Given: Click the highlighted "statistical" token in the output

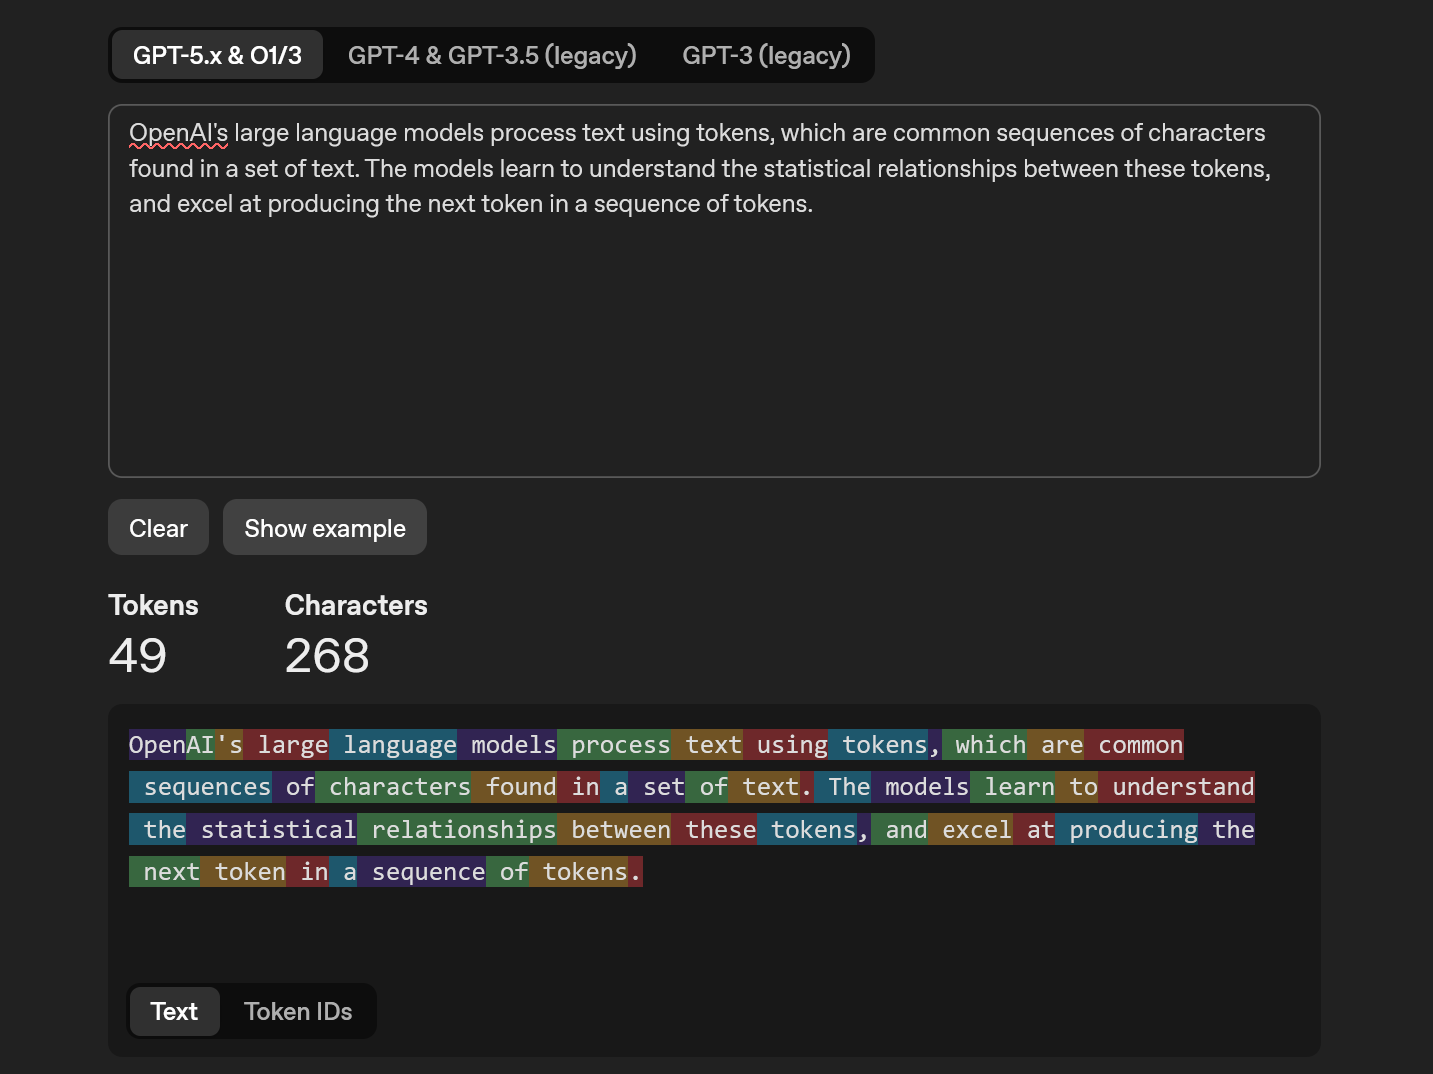Looking at the screenshot, I should coord(271,830).
